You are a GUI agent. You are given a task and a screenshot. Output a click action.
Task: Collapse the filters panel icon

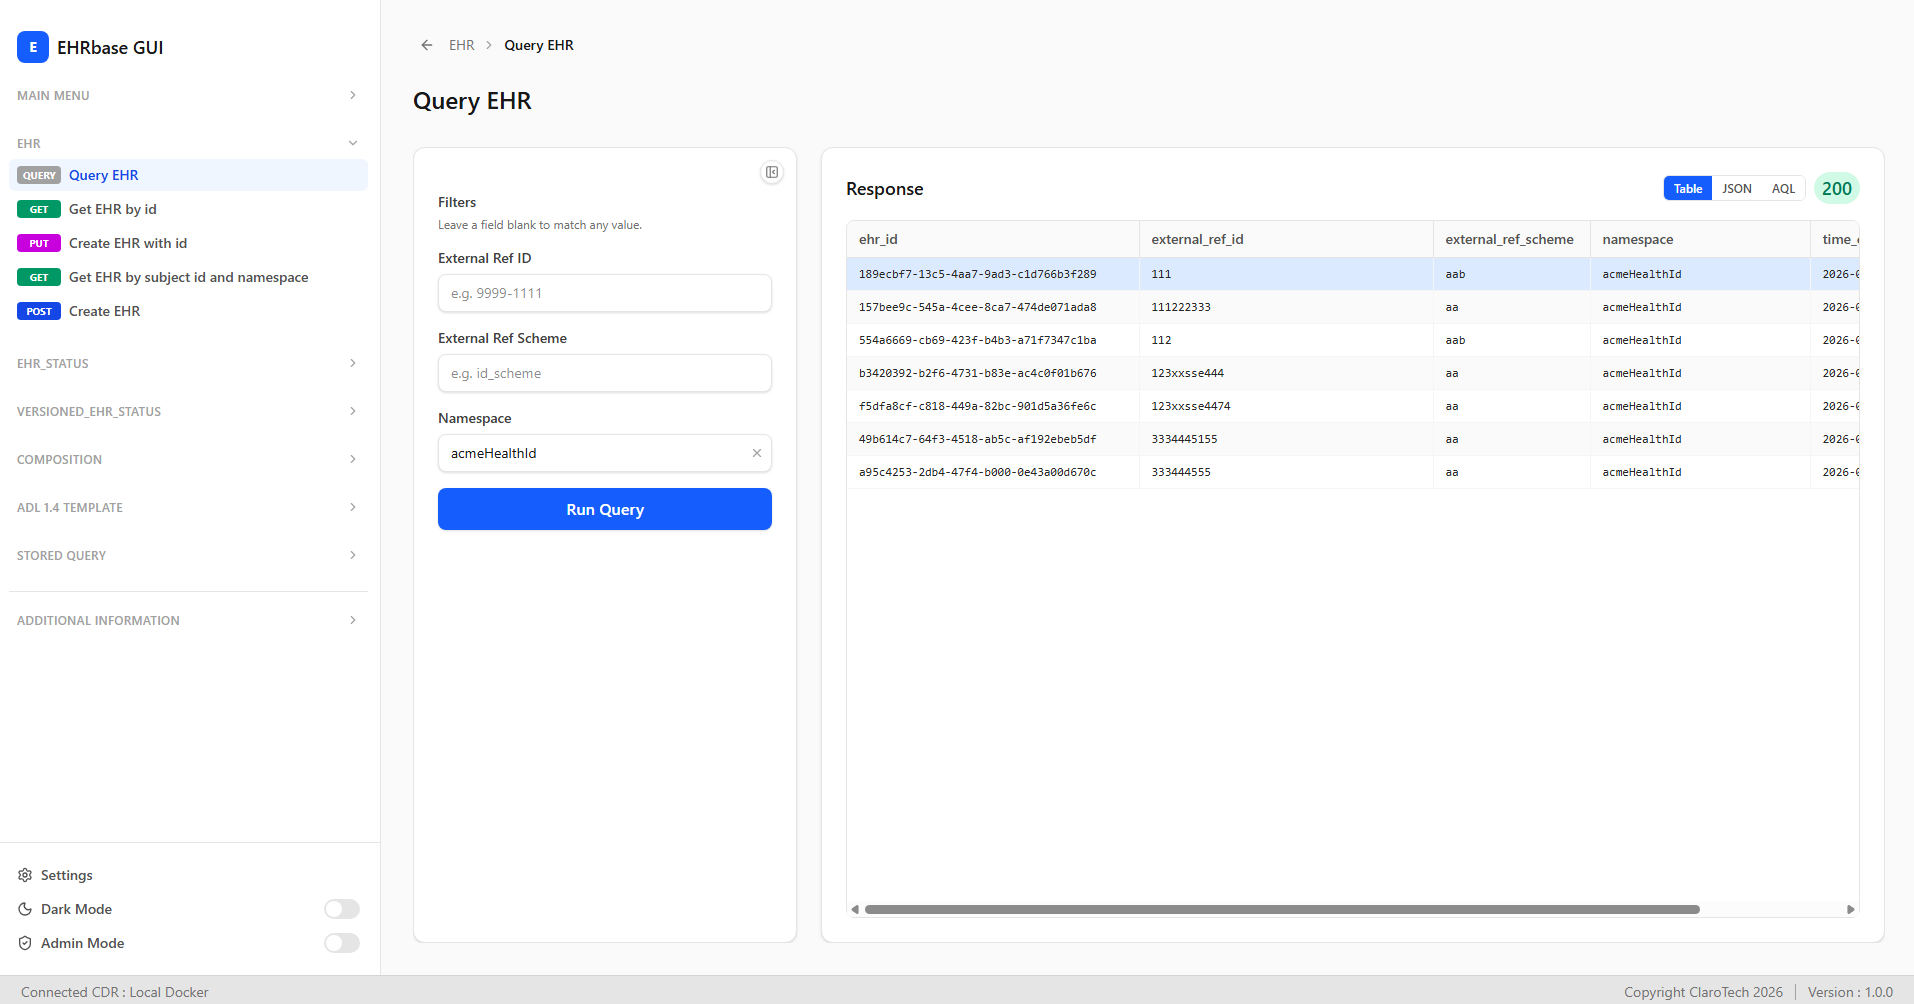(x=772, y=172)
